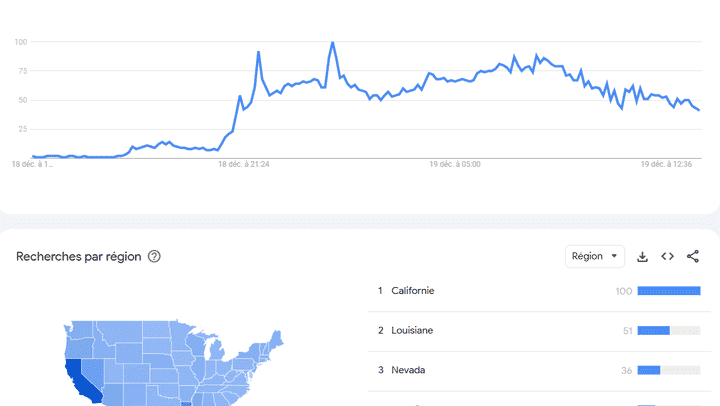
Task: Click the Louisiane interest bar
Action: pos(668,331)
